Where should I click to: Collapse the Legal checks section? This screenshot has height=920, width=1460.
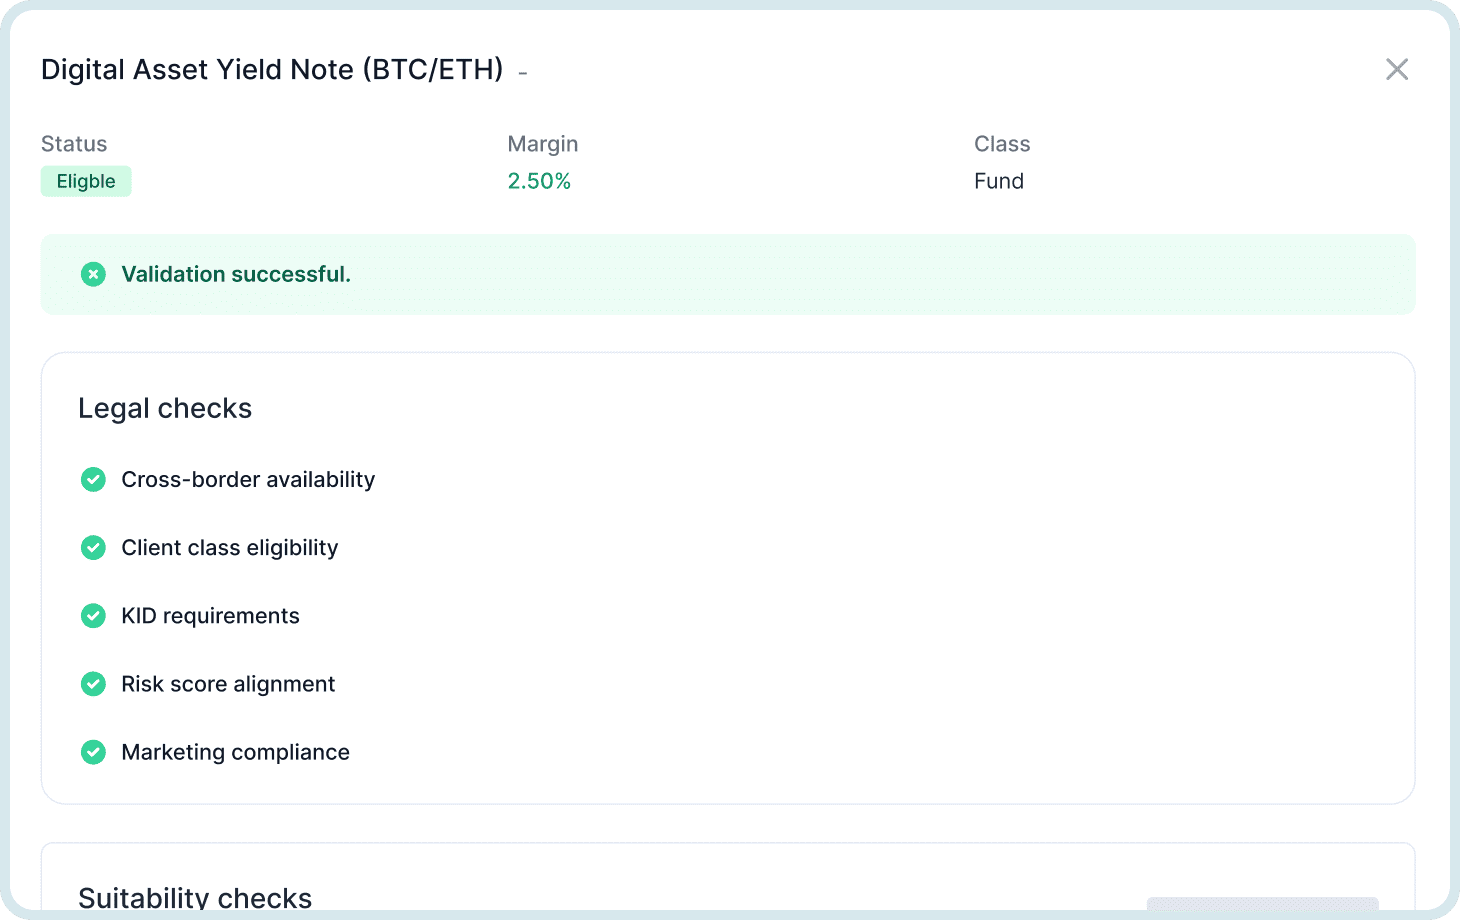[x=165, y=408]
